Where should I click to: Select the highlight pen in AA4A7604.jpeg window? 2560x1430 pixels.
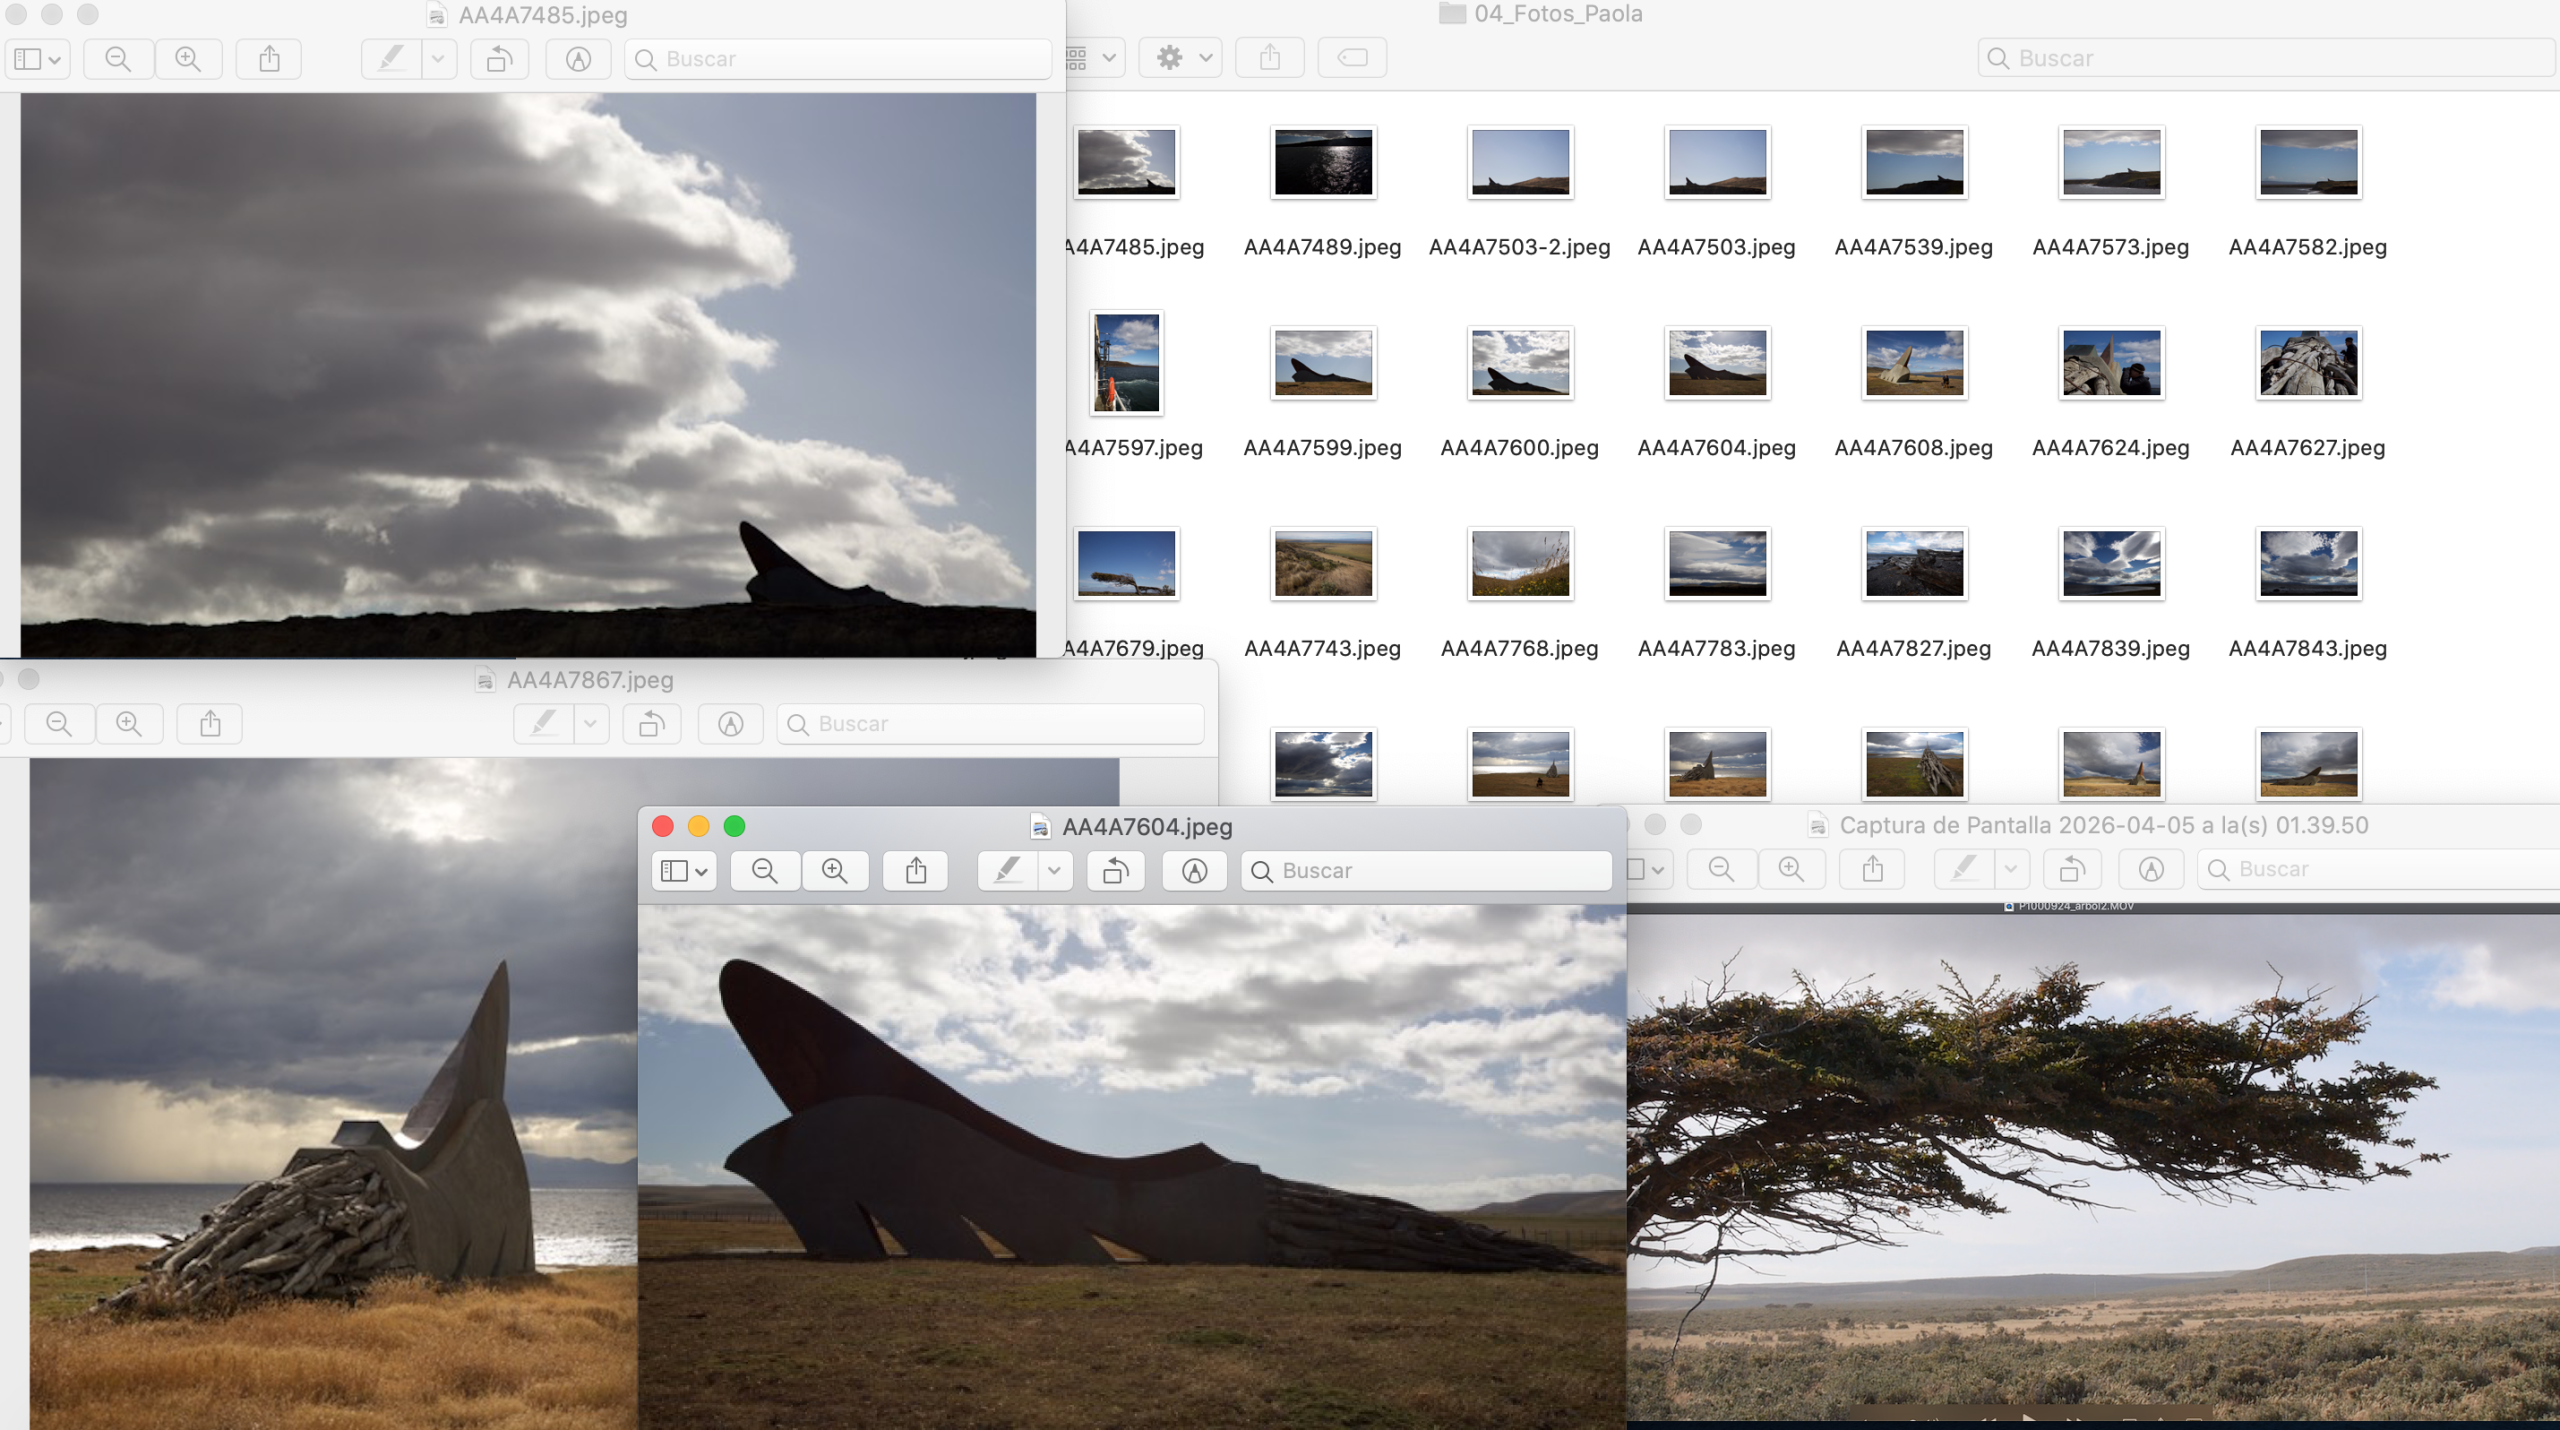tap(1007, 871)
